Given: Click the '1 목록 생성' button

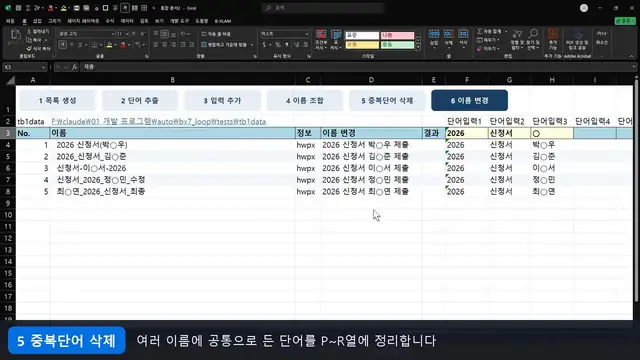Looking at the screenshot, I should (x=58, y=100).
